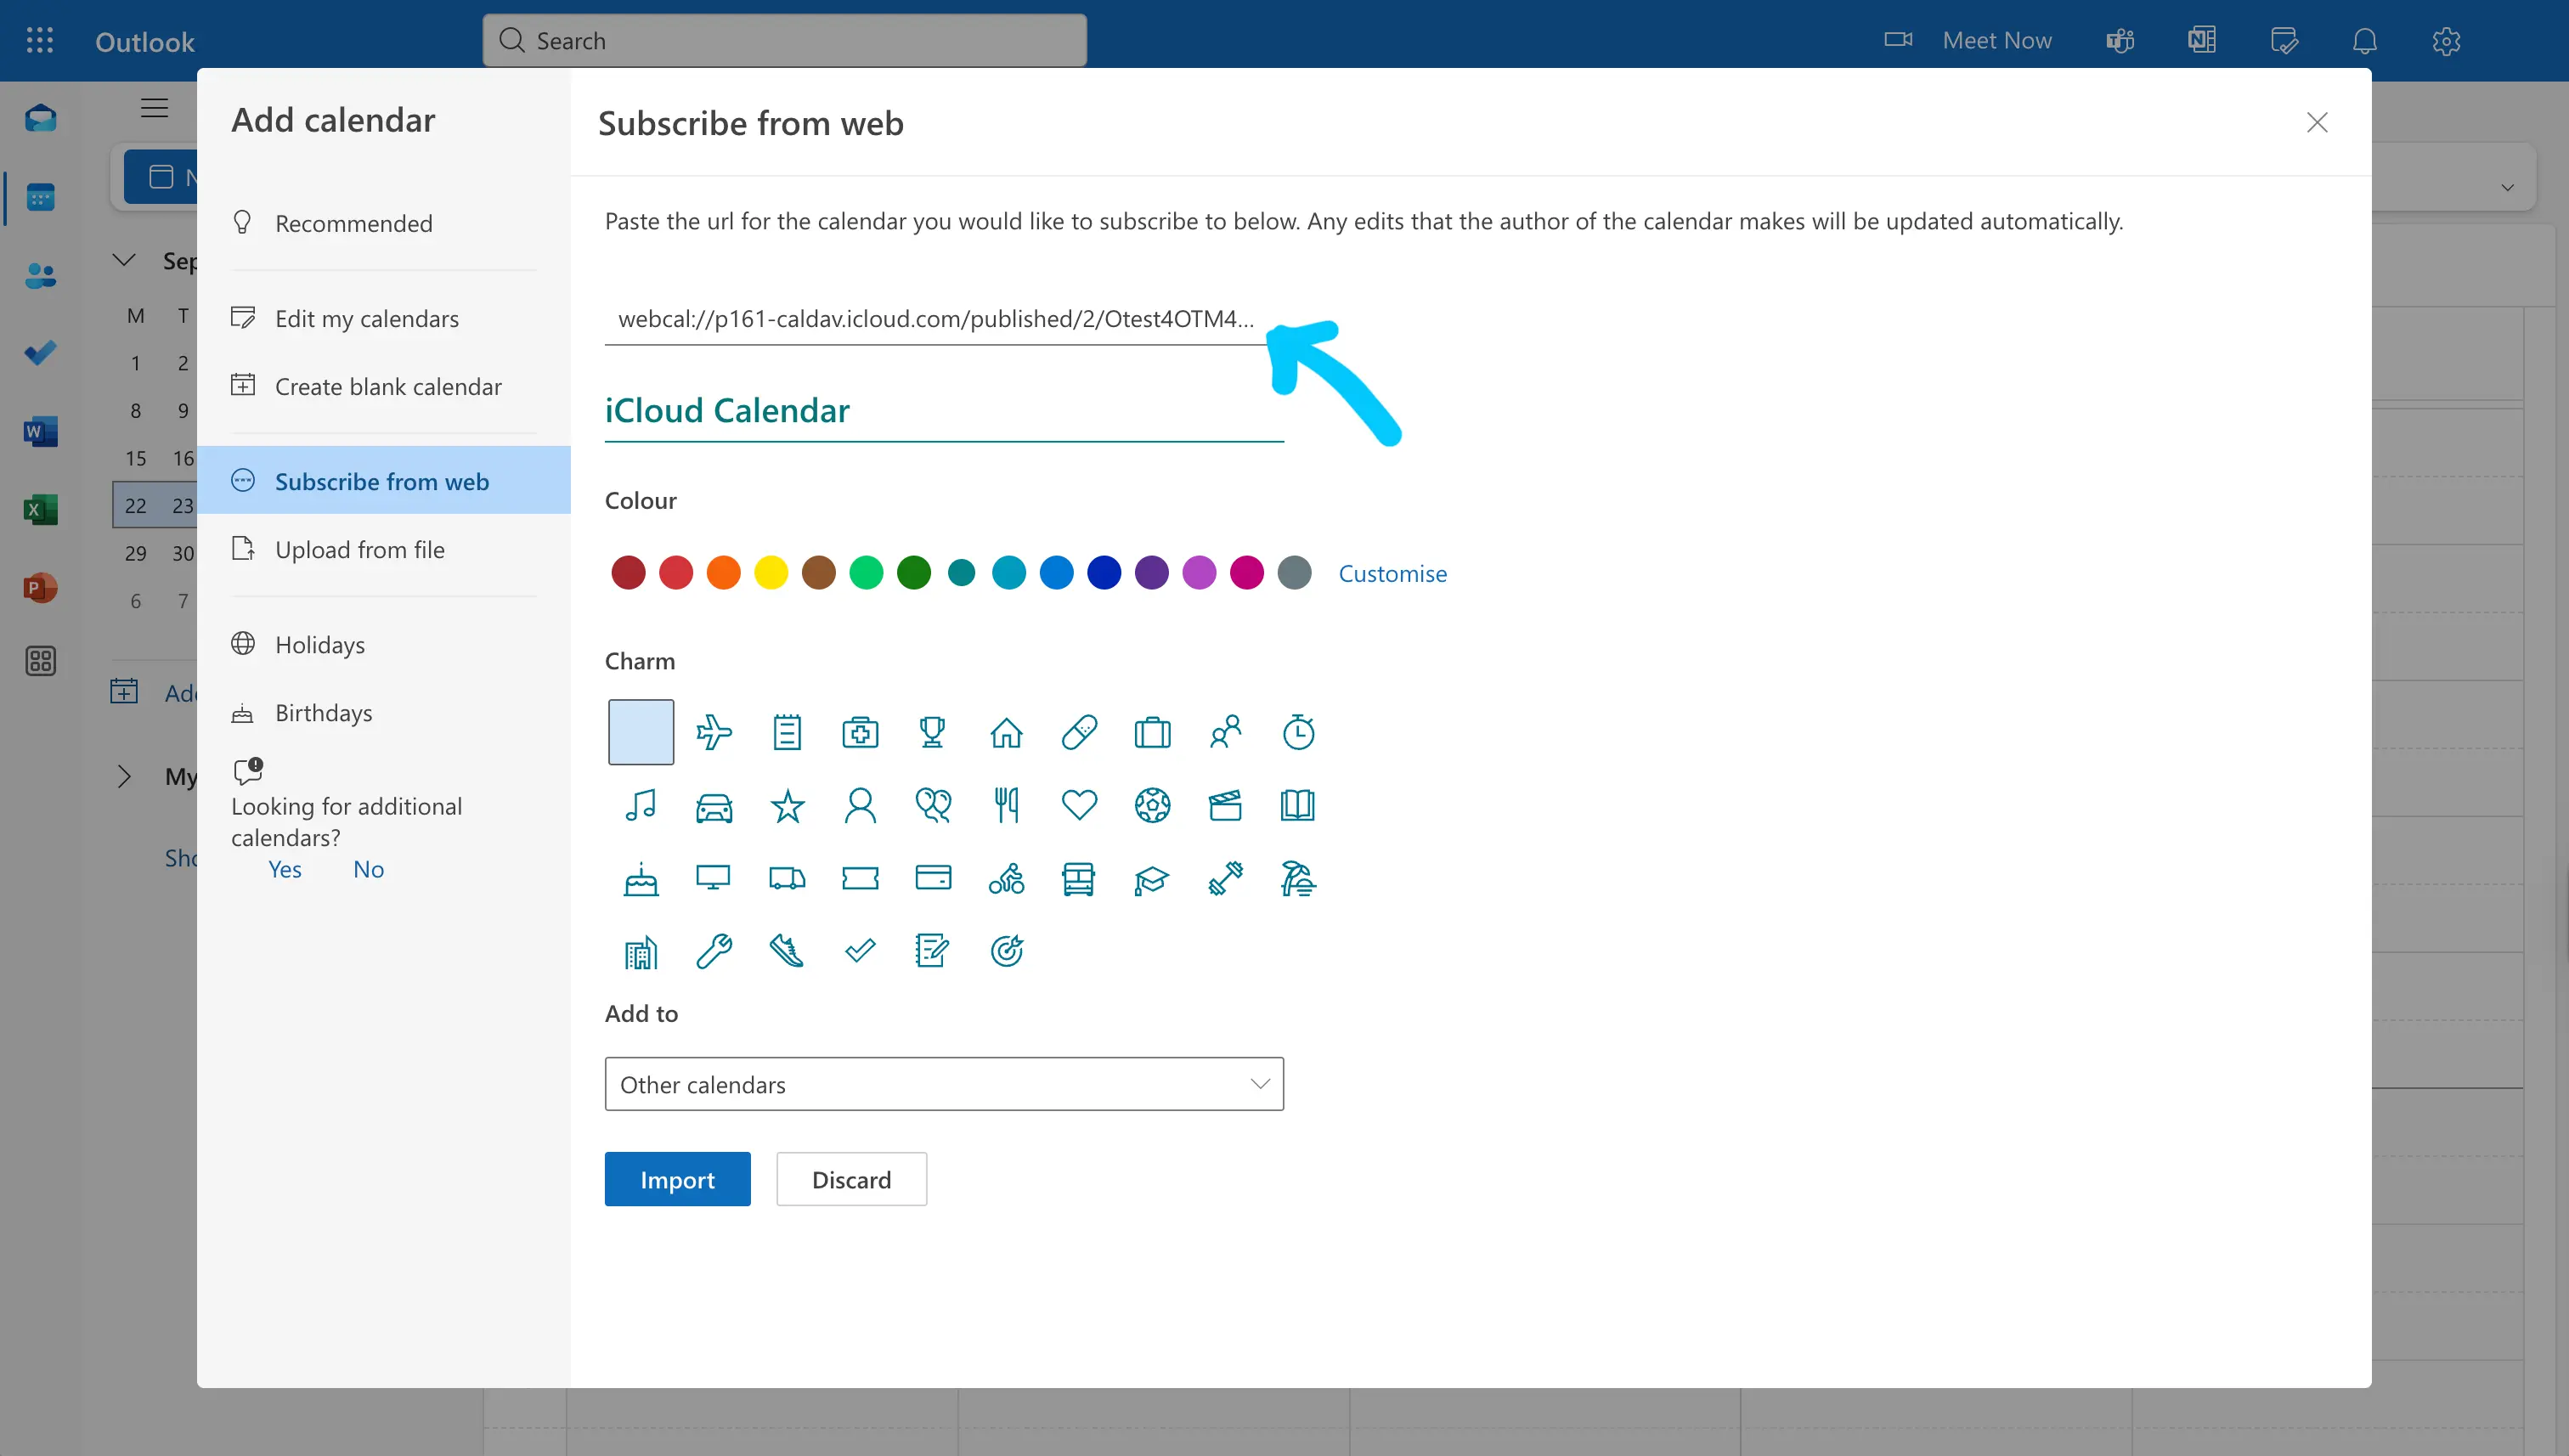The image size is (2569, 1456).
Task: Select the birthday cake charm
Action: [x=641, y=879]
